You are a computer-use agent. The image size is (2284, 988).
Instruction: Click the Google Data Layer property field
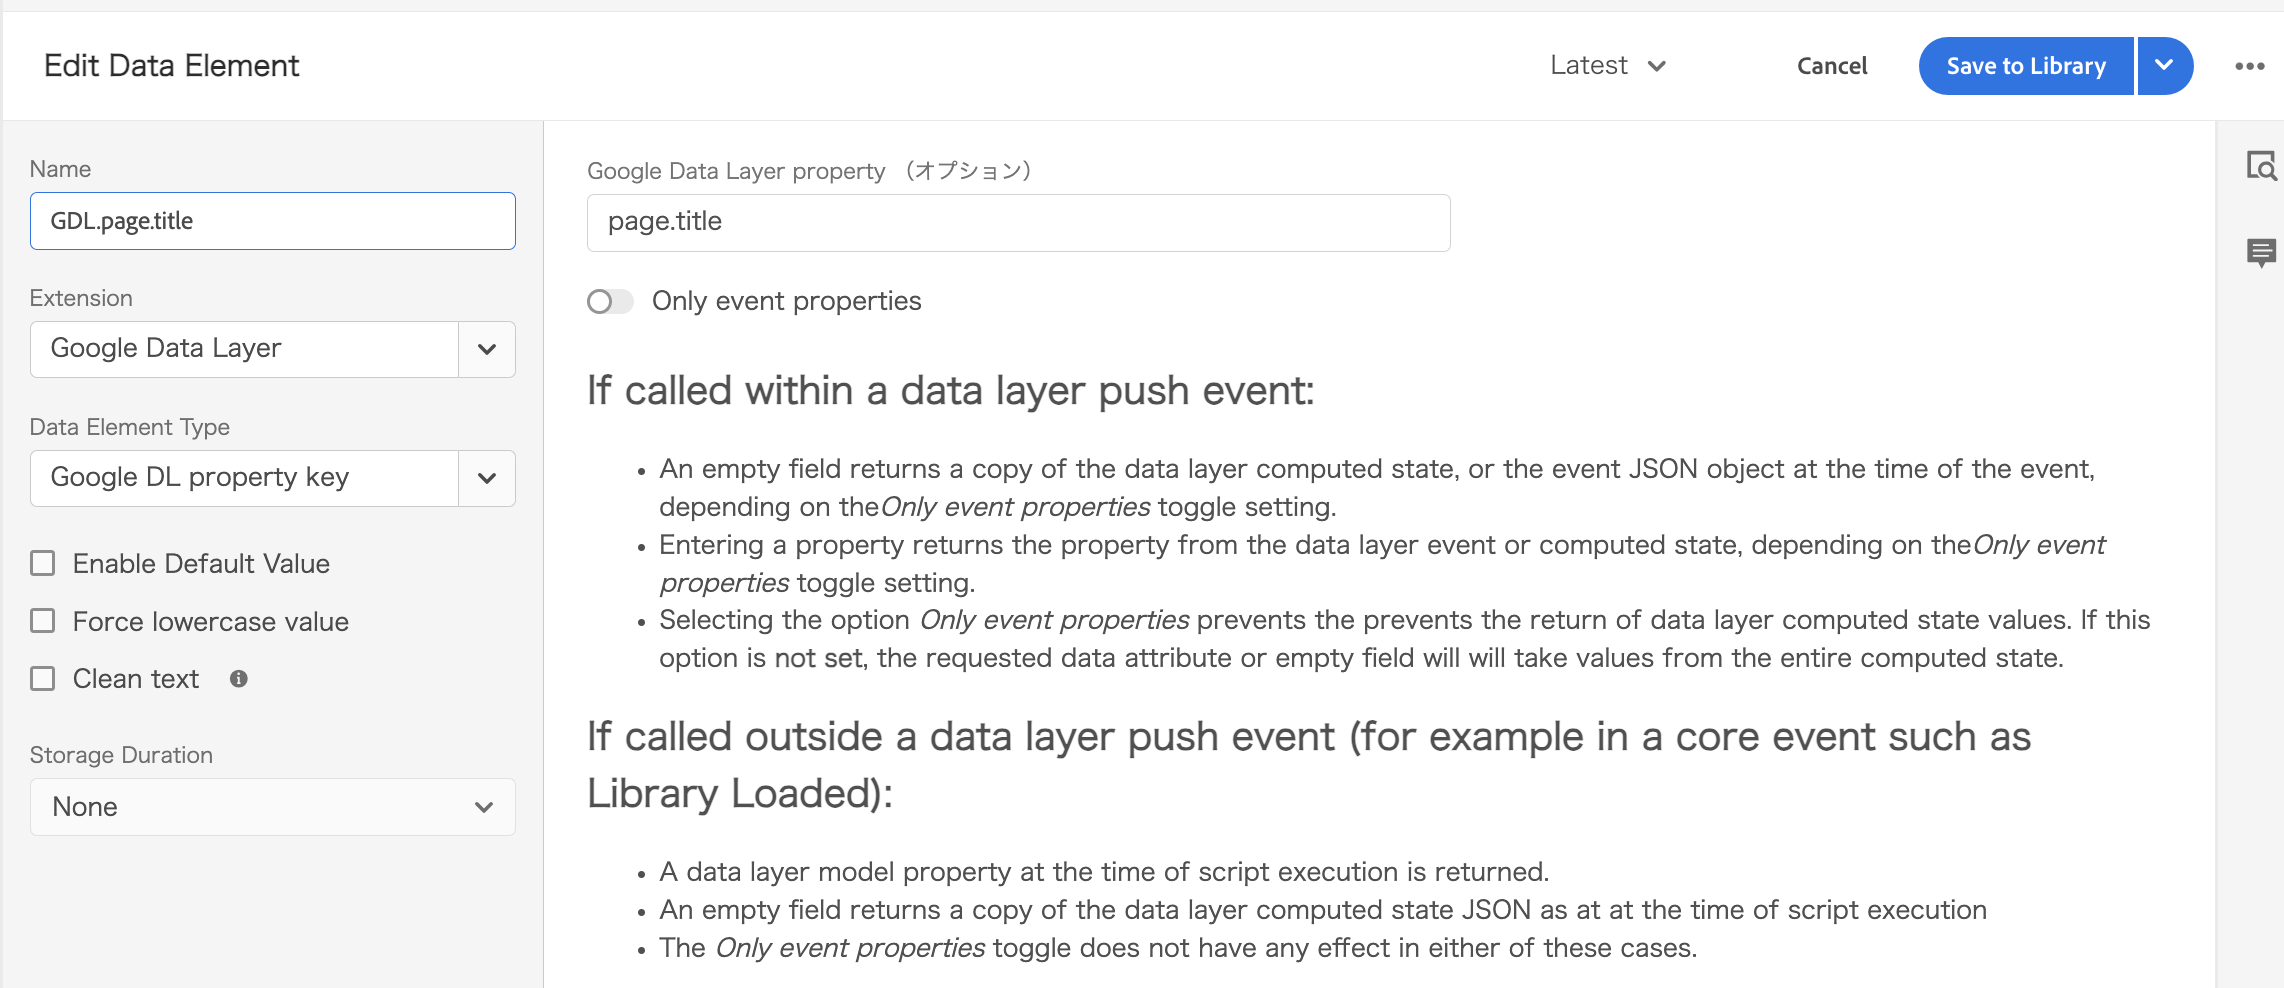[1018, 223]
